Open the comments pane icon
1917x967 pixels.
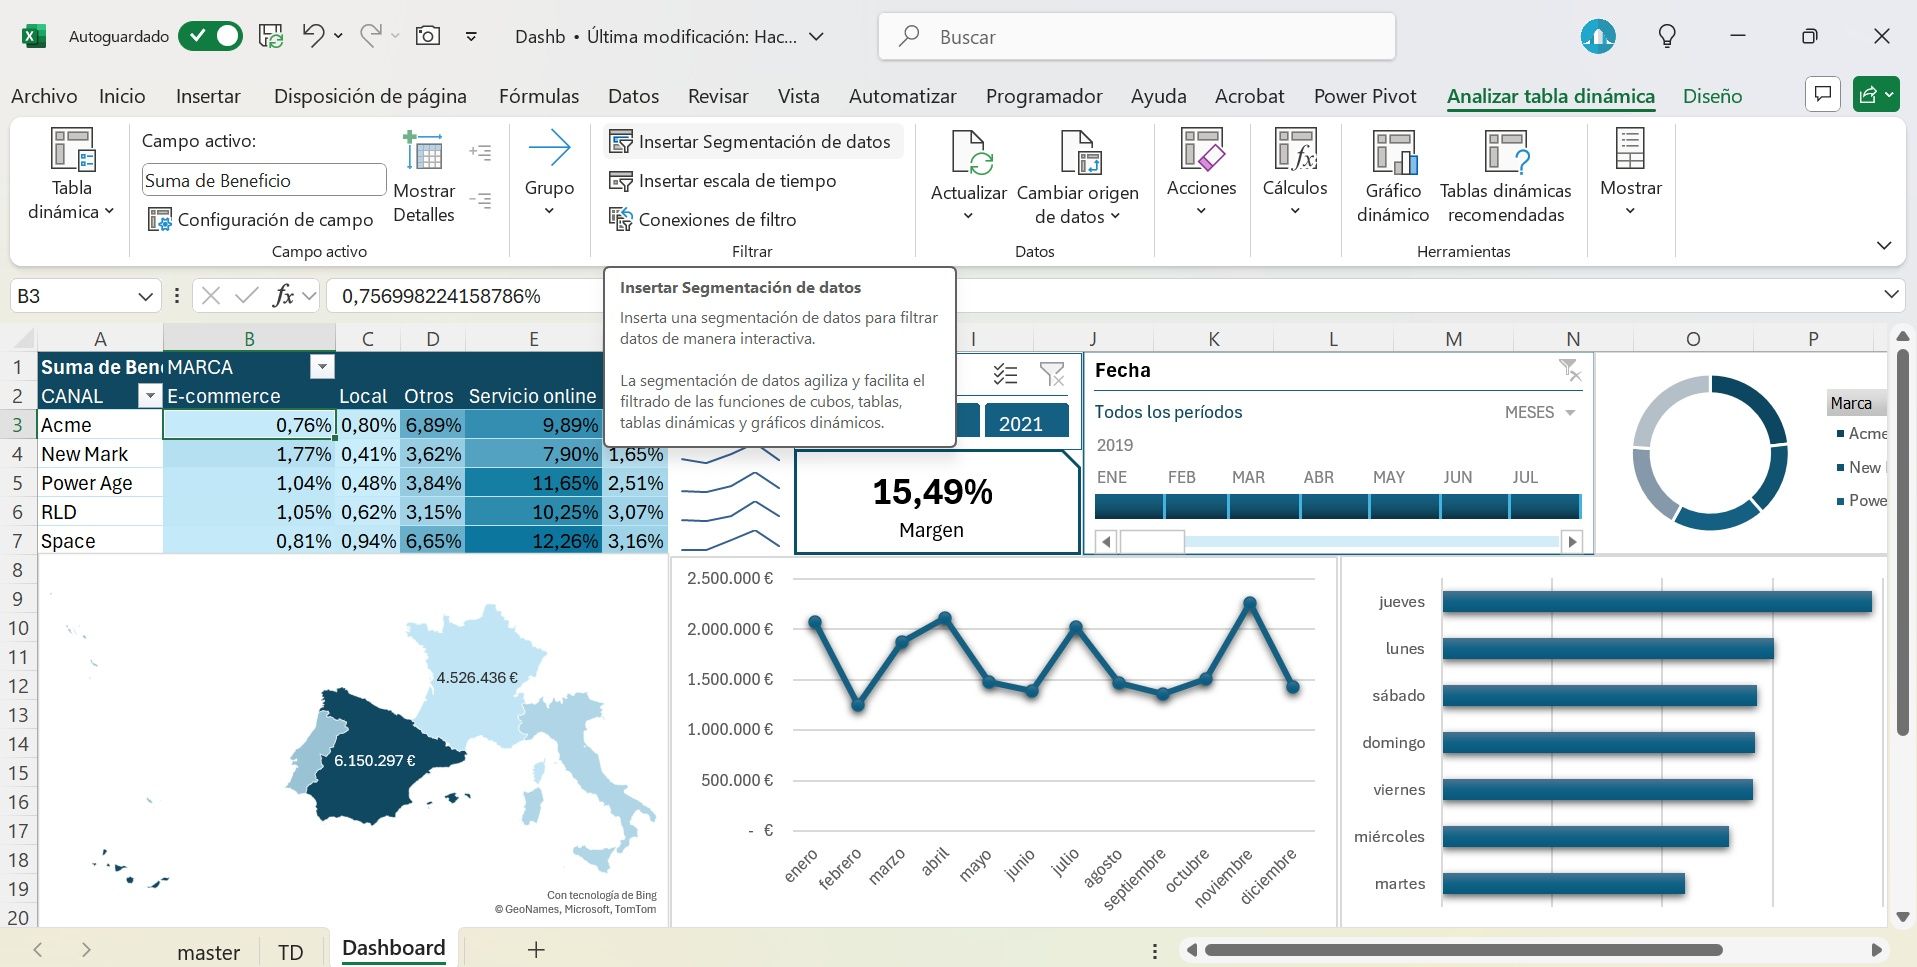(1823, 95)
